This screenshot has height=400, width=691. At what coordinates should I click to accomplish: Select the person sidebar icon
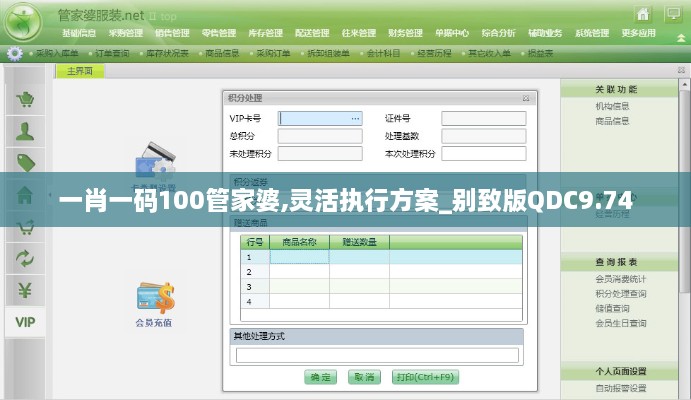coord(25,131)
